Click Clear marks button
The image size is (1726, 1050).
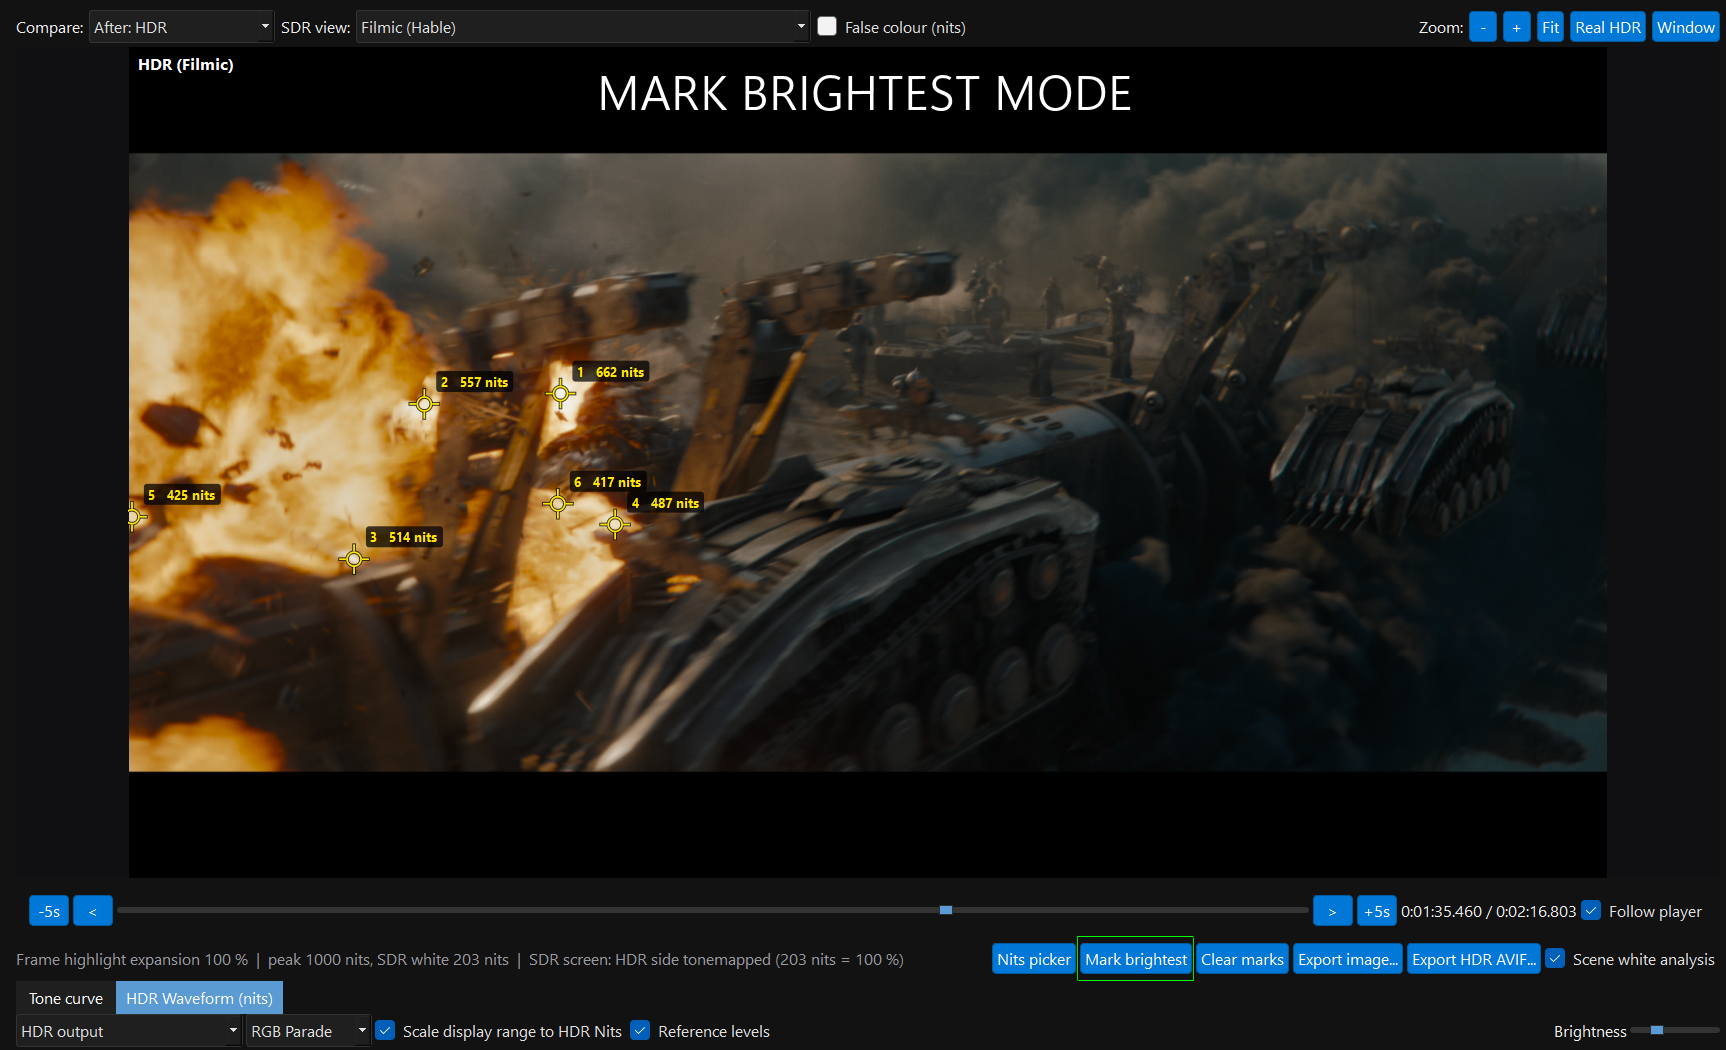click(x=1242, y=959)
